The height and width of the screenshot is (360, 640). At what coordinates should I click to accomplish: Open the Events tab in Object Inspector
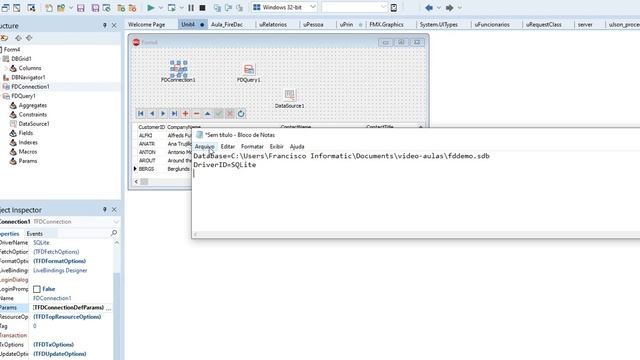tap(34, 233)
